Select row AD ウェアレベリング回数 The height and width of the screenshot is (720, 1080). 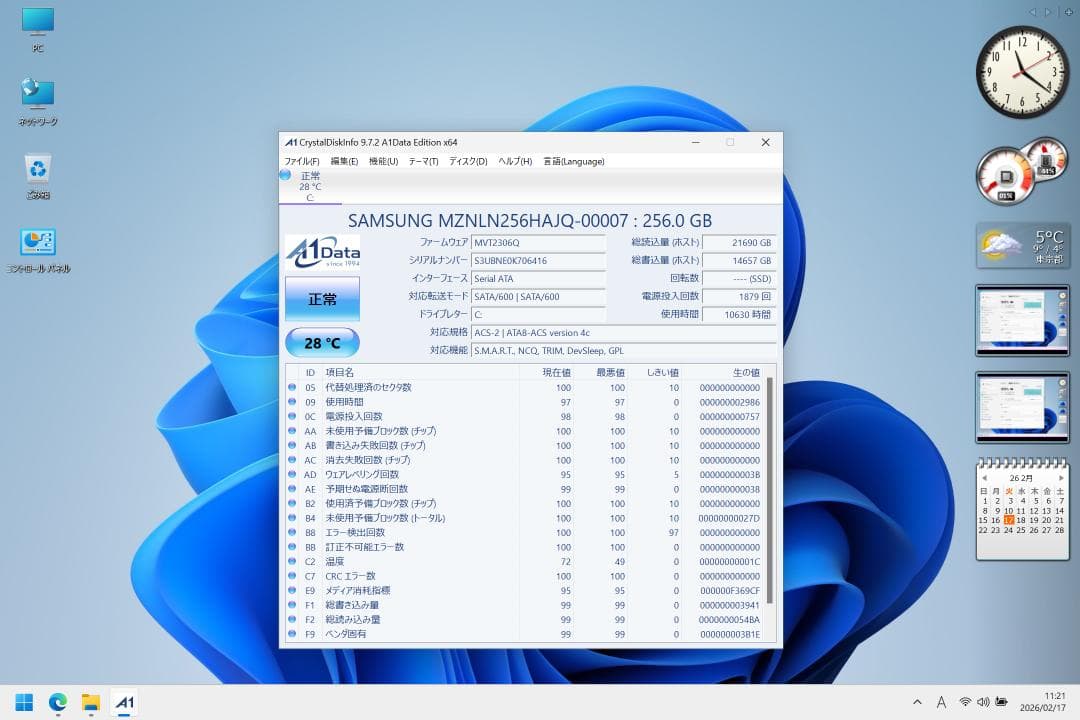(525, 475)
